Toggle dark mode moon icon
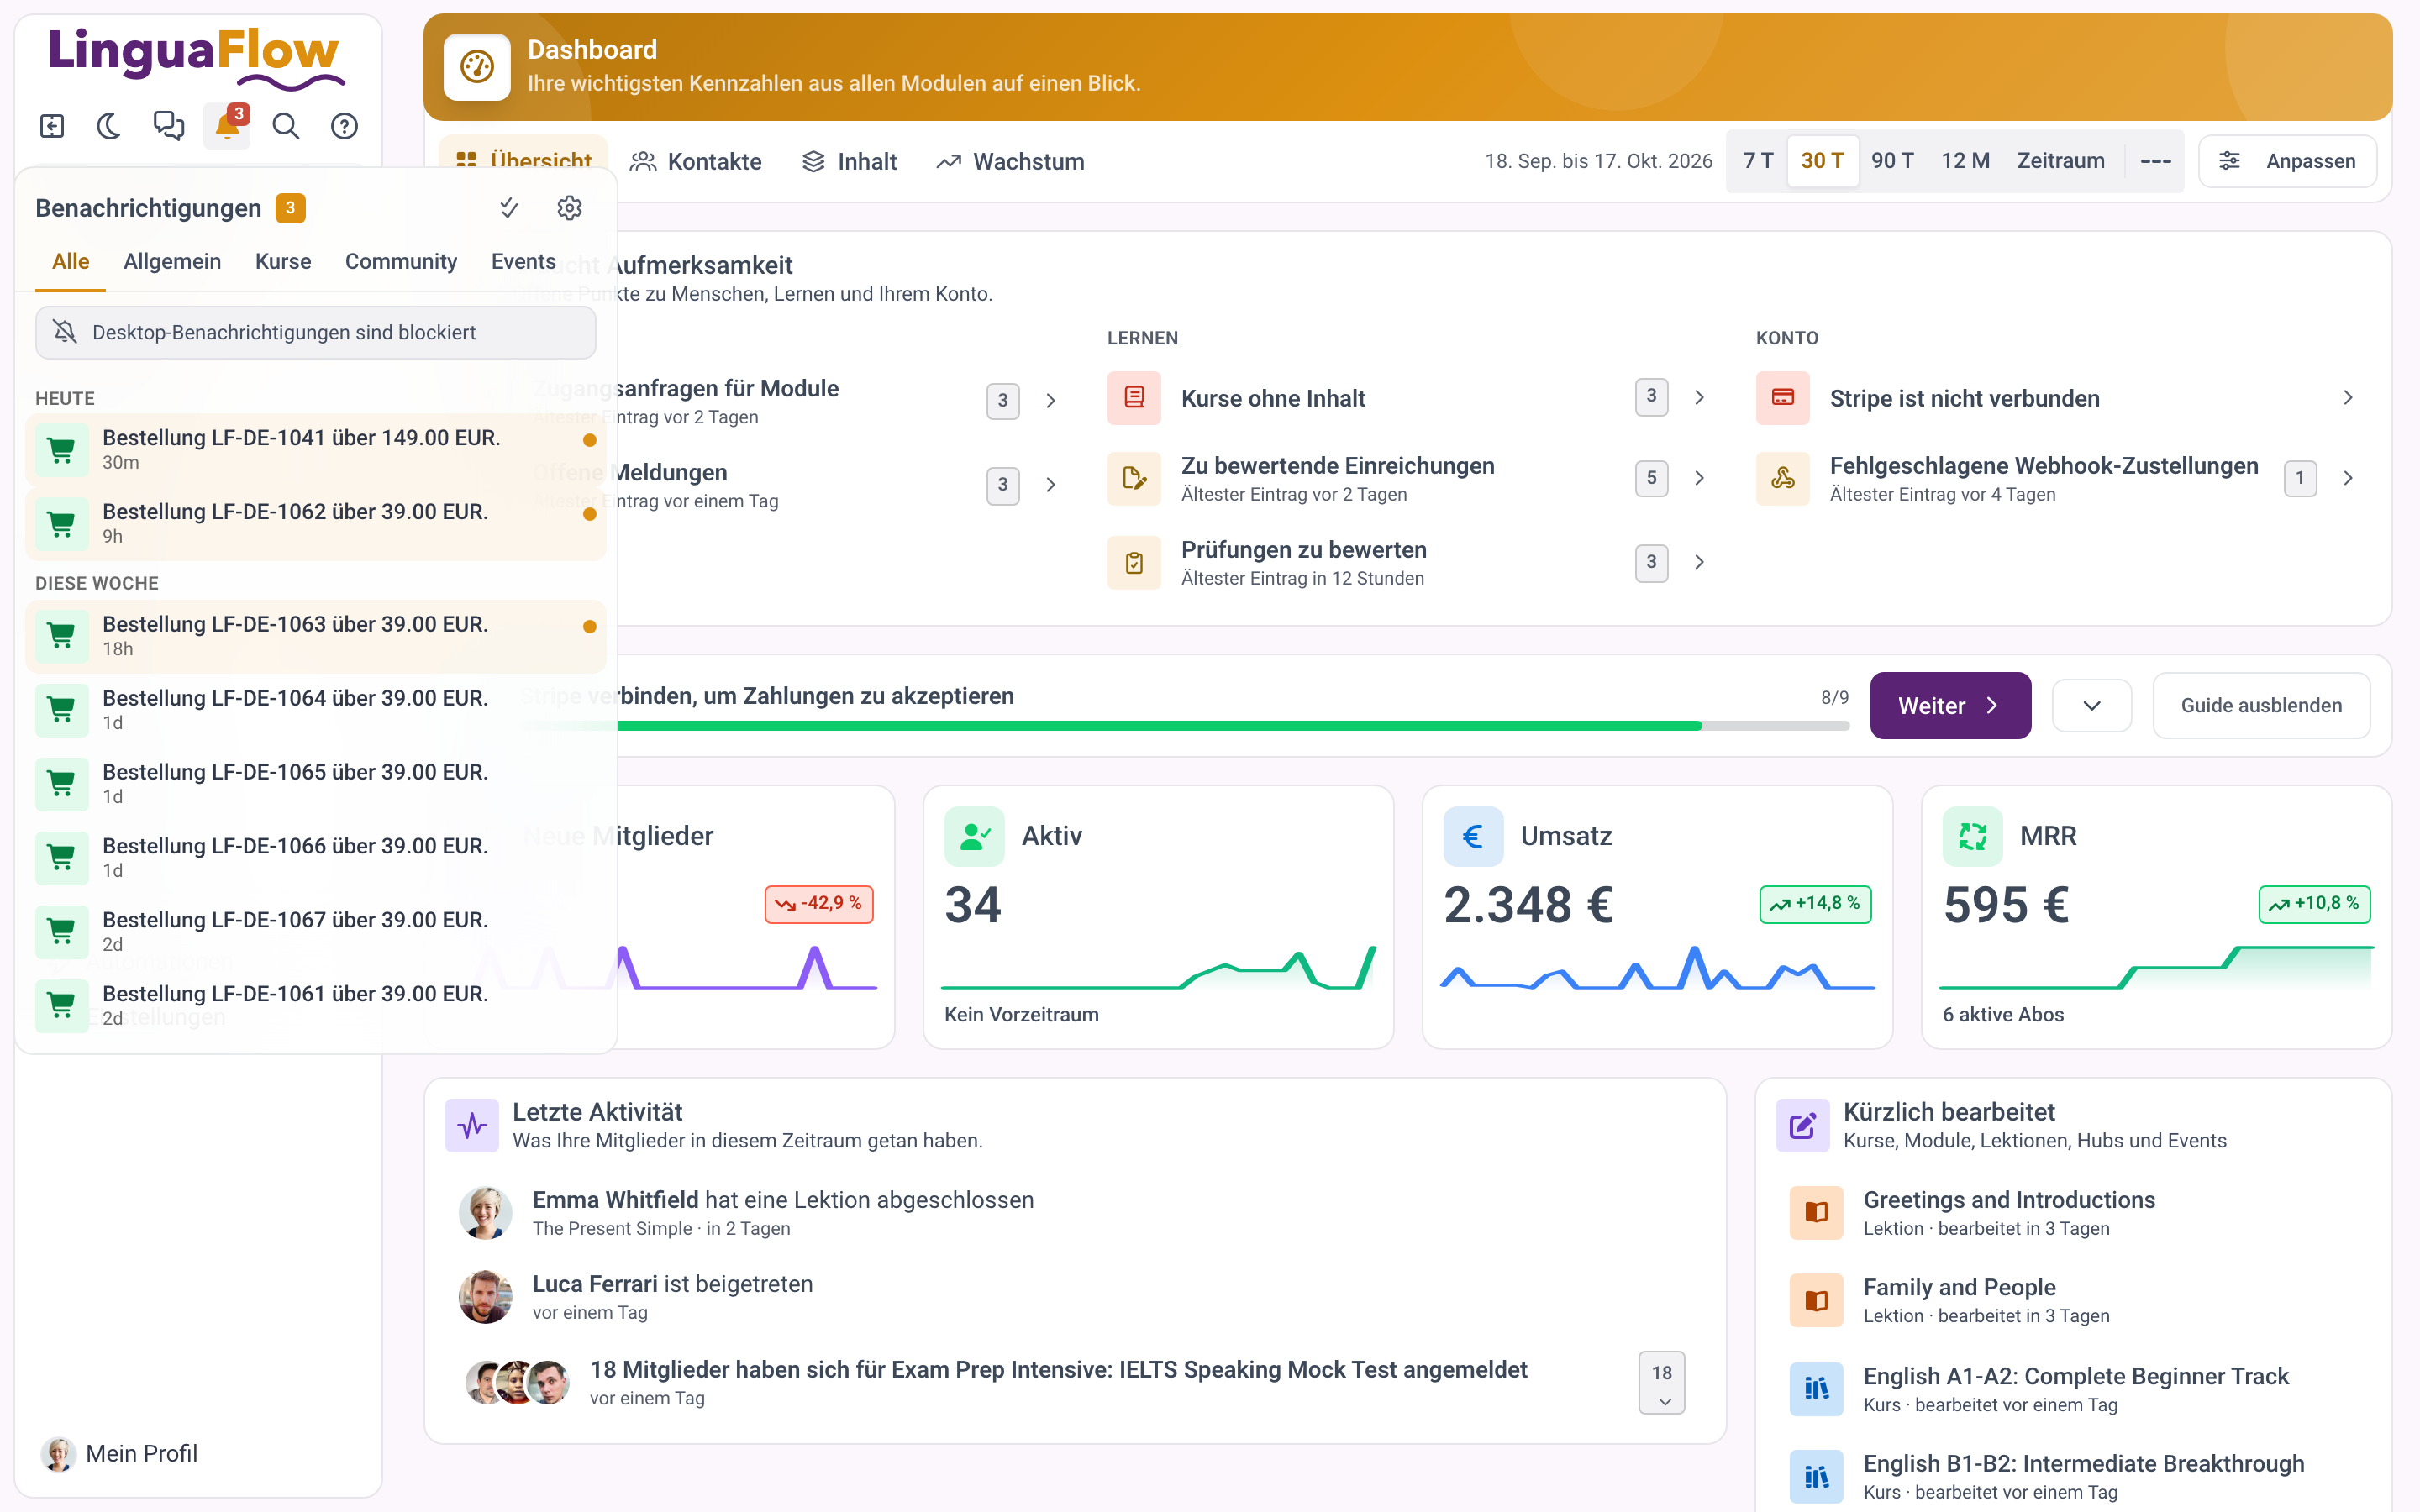The width and height of the screenshot is (2420, 1512). coord(109,126)
